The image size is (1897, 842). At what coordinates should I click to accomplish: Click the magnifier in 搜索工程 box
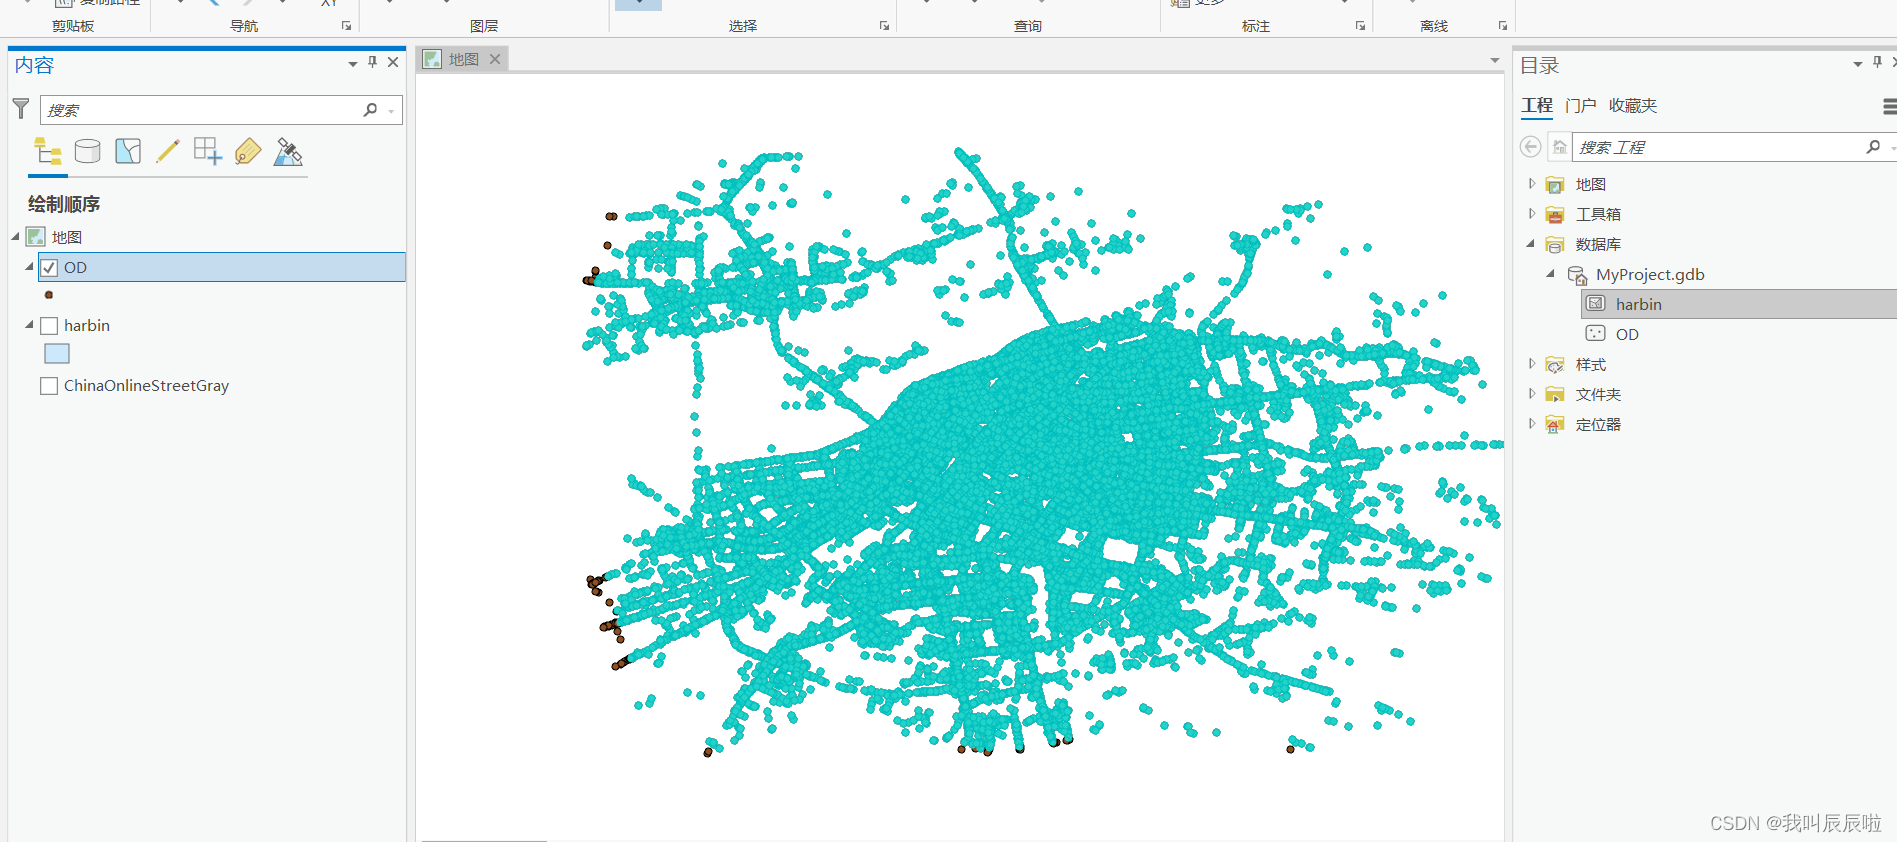[x=1873, y=147]
